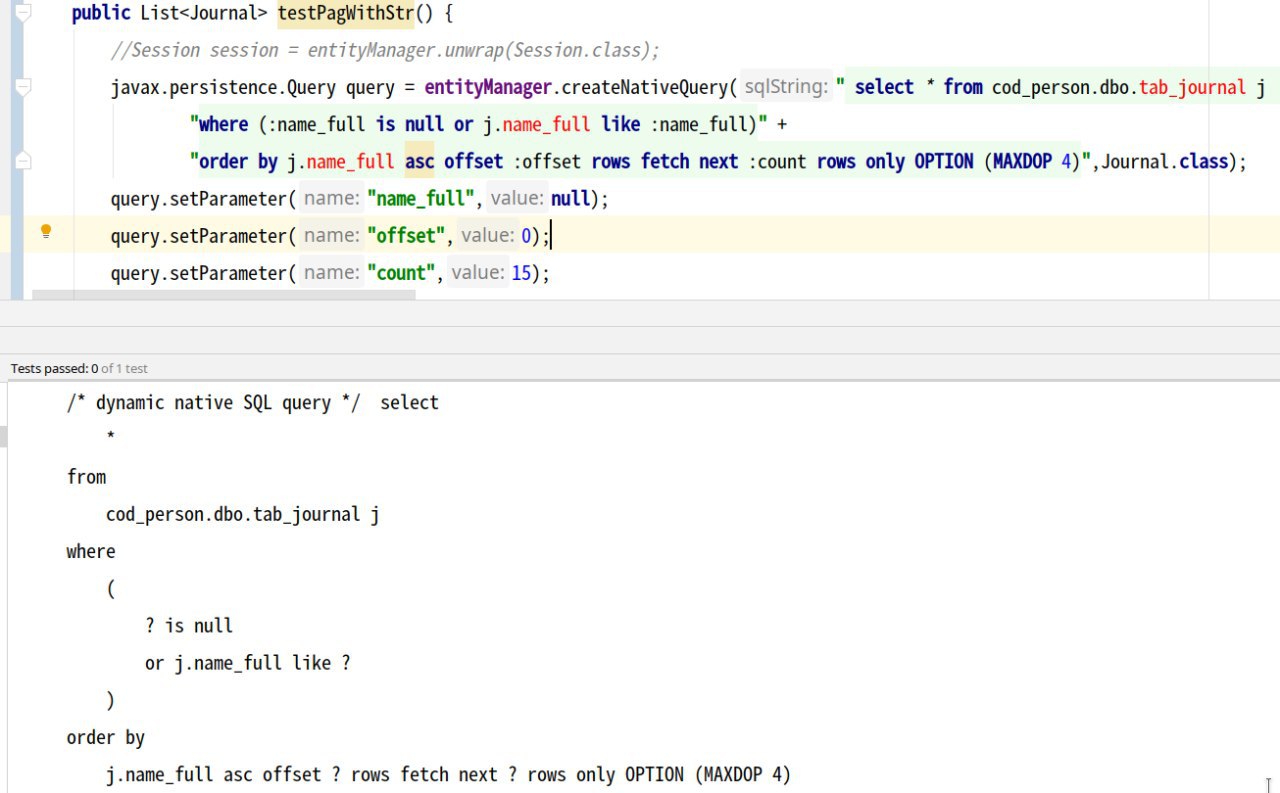Click console line "or j.name_full like ?"
The height and width of the screenshot is (793, 1280).
(248, 663)
